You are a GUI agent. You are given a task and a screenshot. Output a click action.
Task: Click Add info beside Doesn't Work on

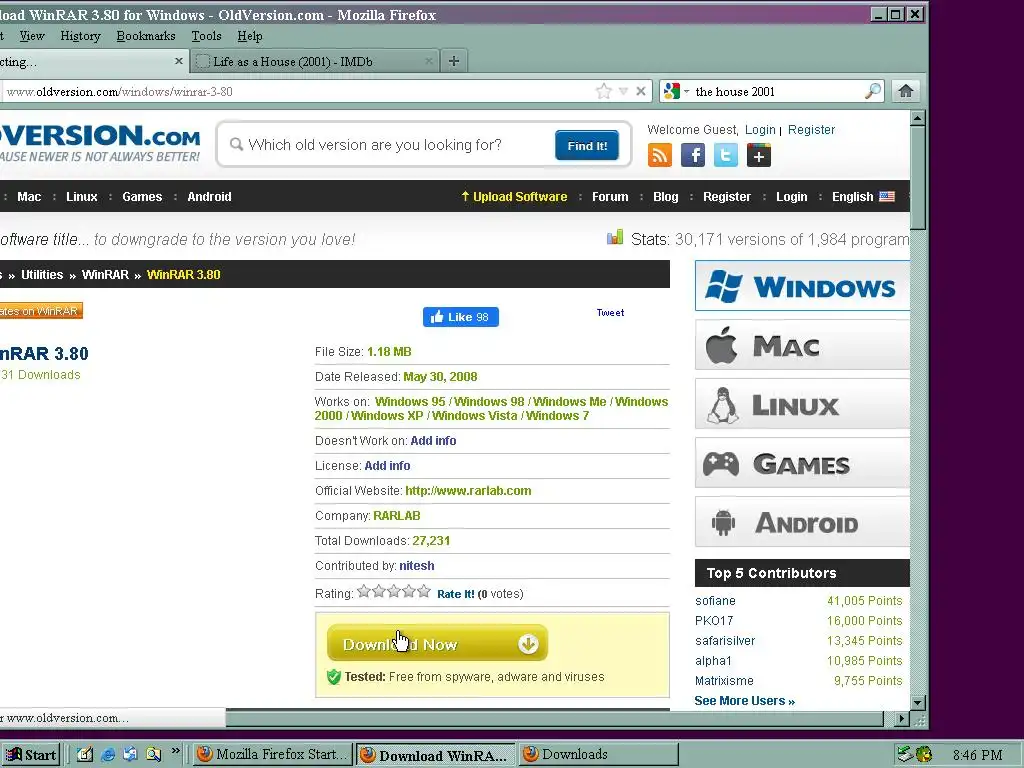click(433, 441)
